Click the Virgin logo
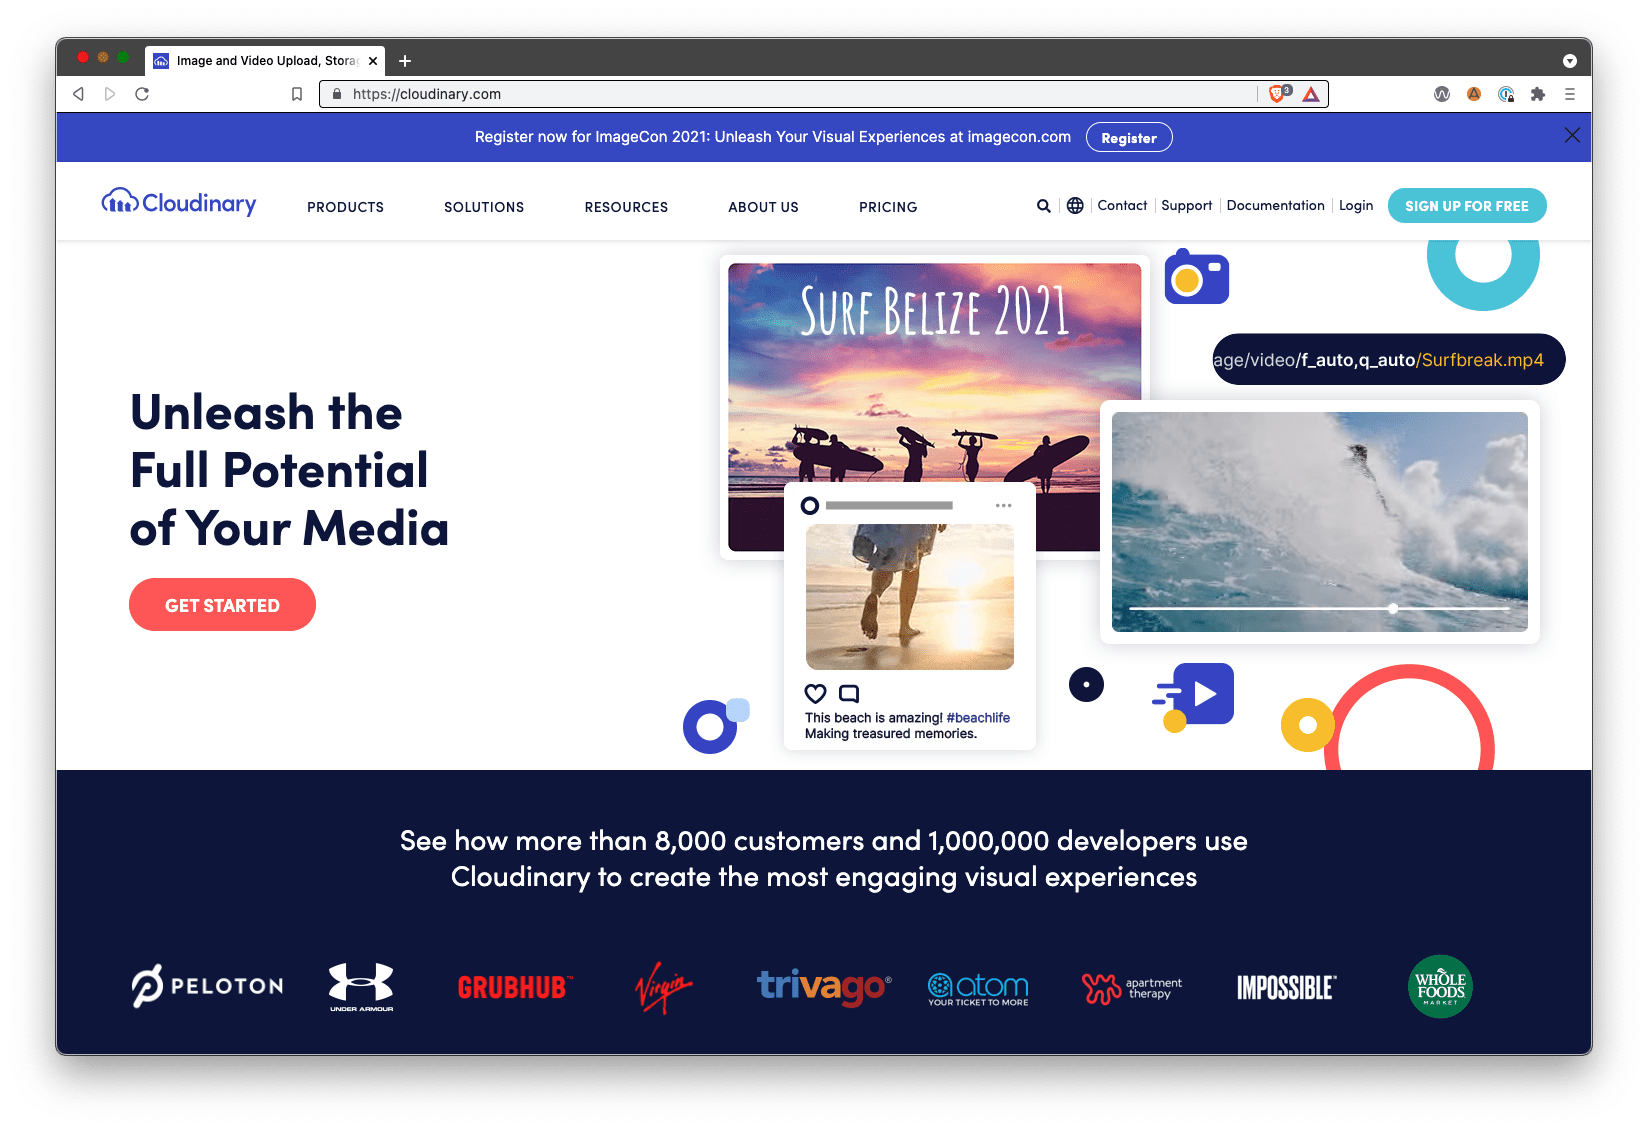 664,987
